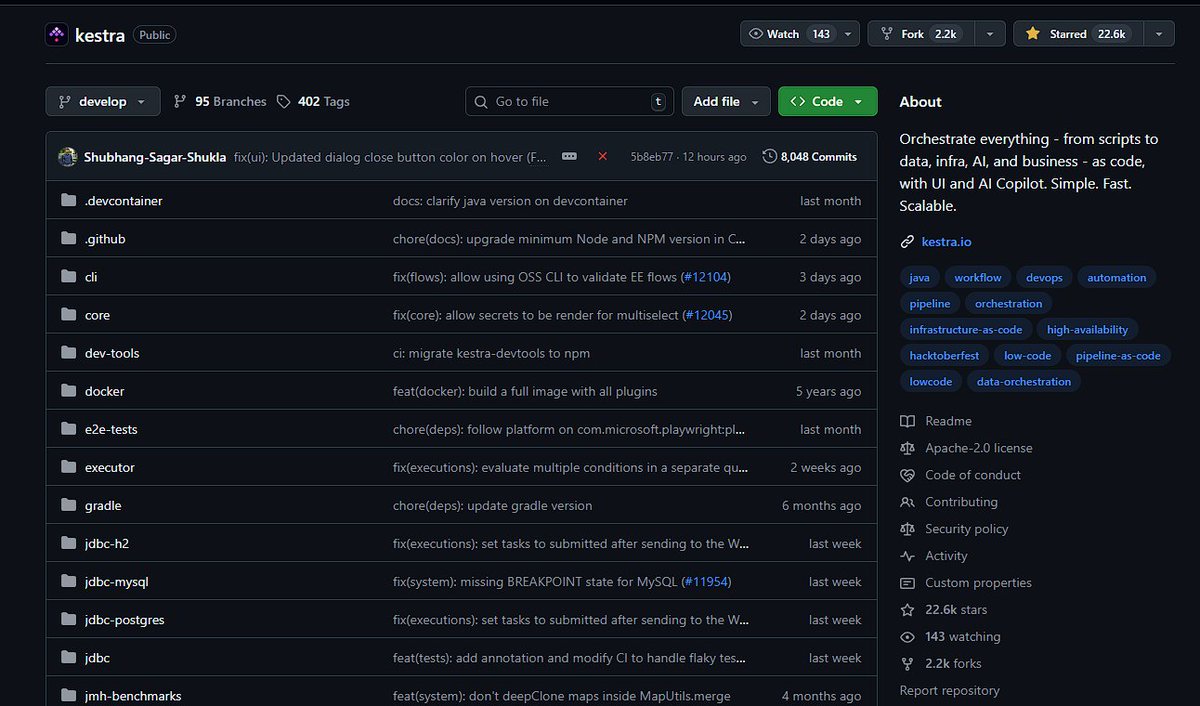Viewport: 1200px width, 706px height.
Task: Click the folder icon for docker
Action: (68, 391)
